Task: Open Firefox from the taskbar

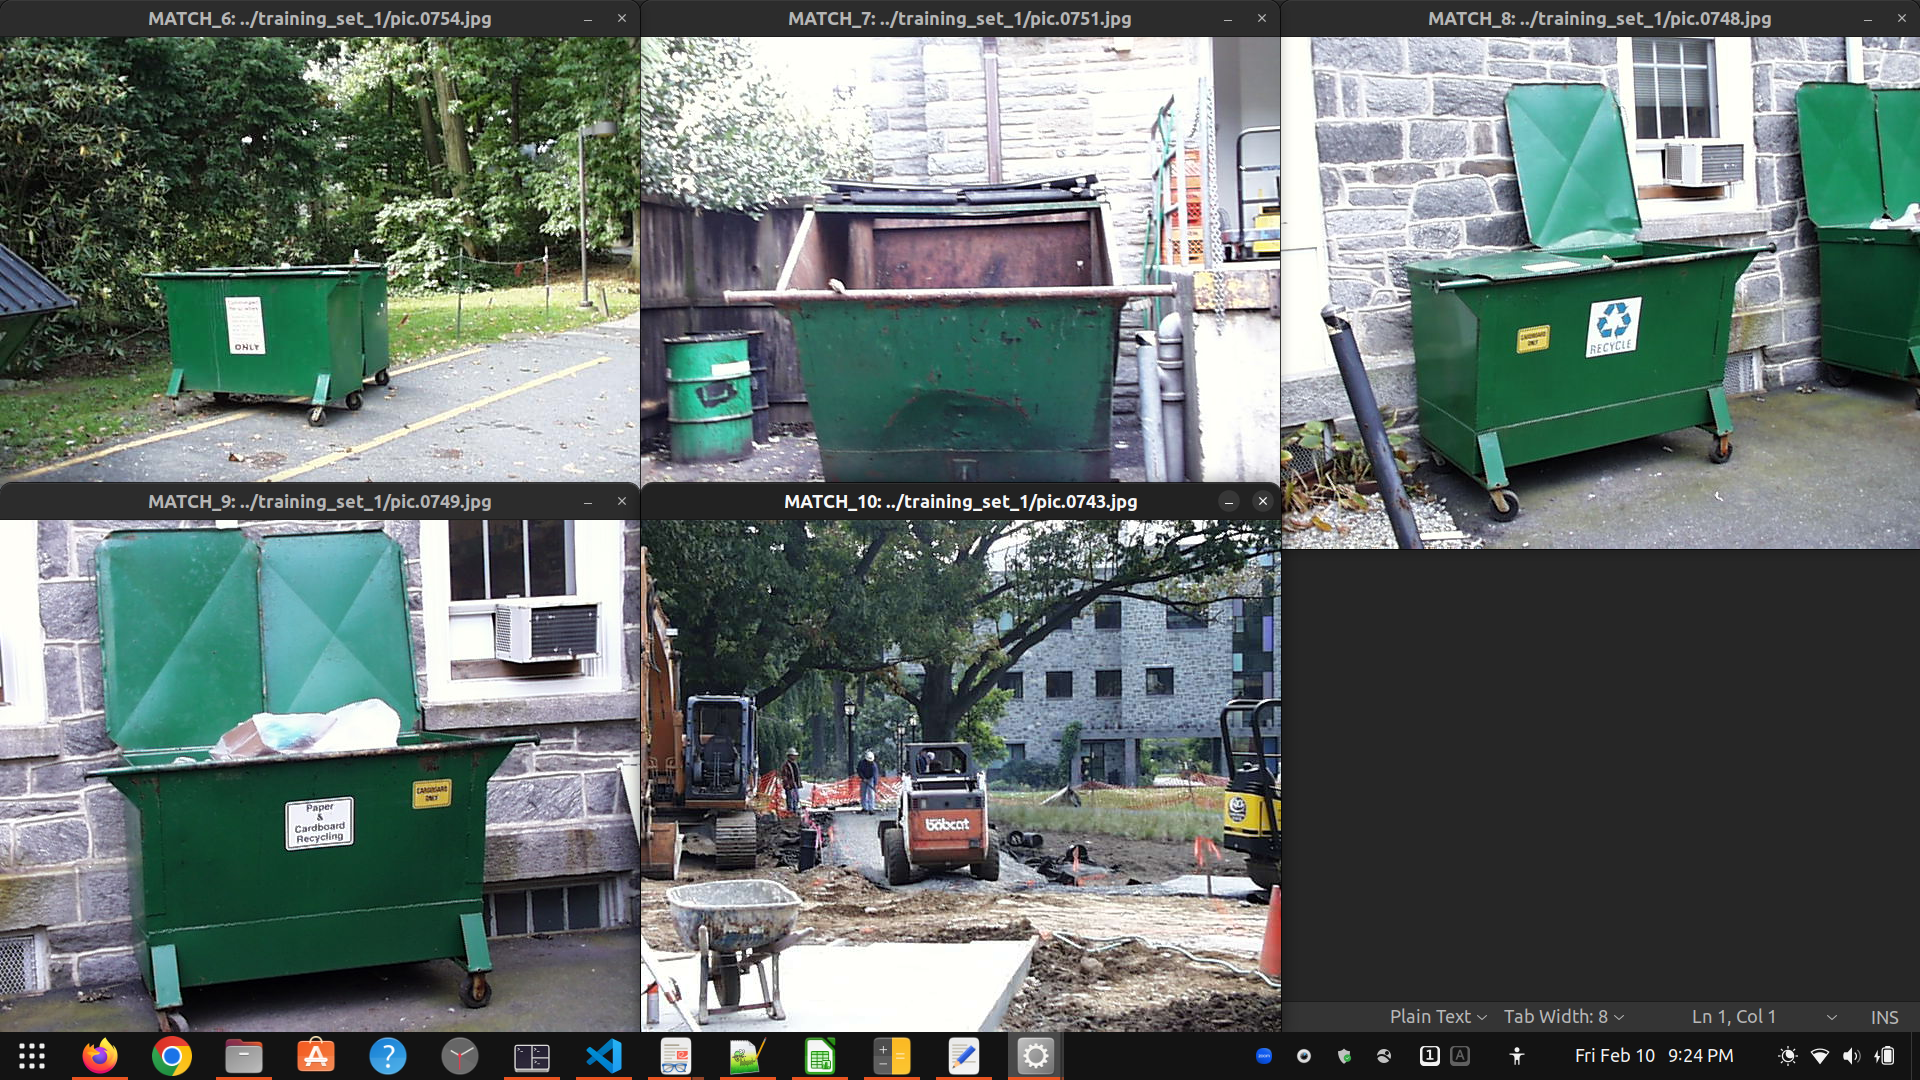Action: pyautogui.click(x=100, y=1056)
